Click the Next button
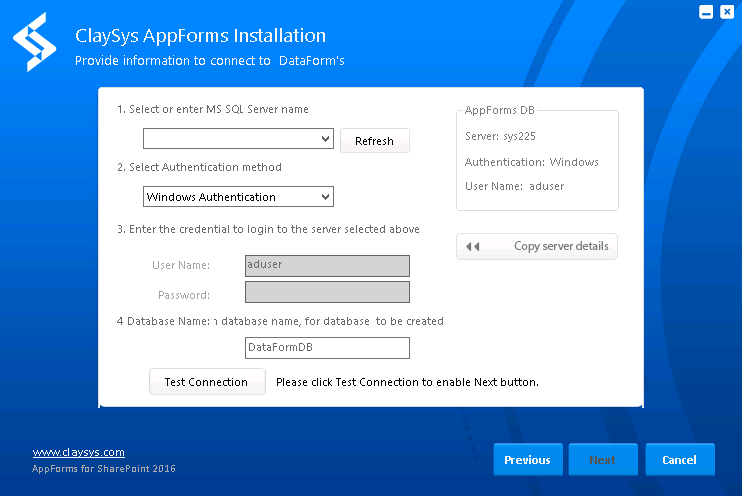Screen dimensions: 742x496 pos(603,460)
